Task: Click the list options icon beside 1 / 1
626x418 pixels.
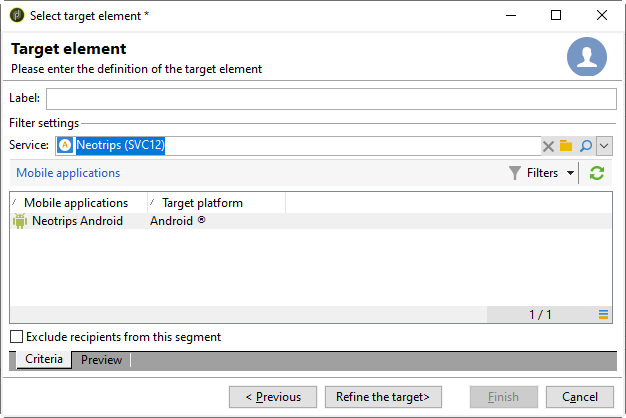Action: click(604, 315)
